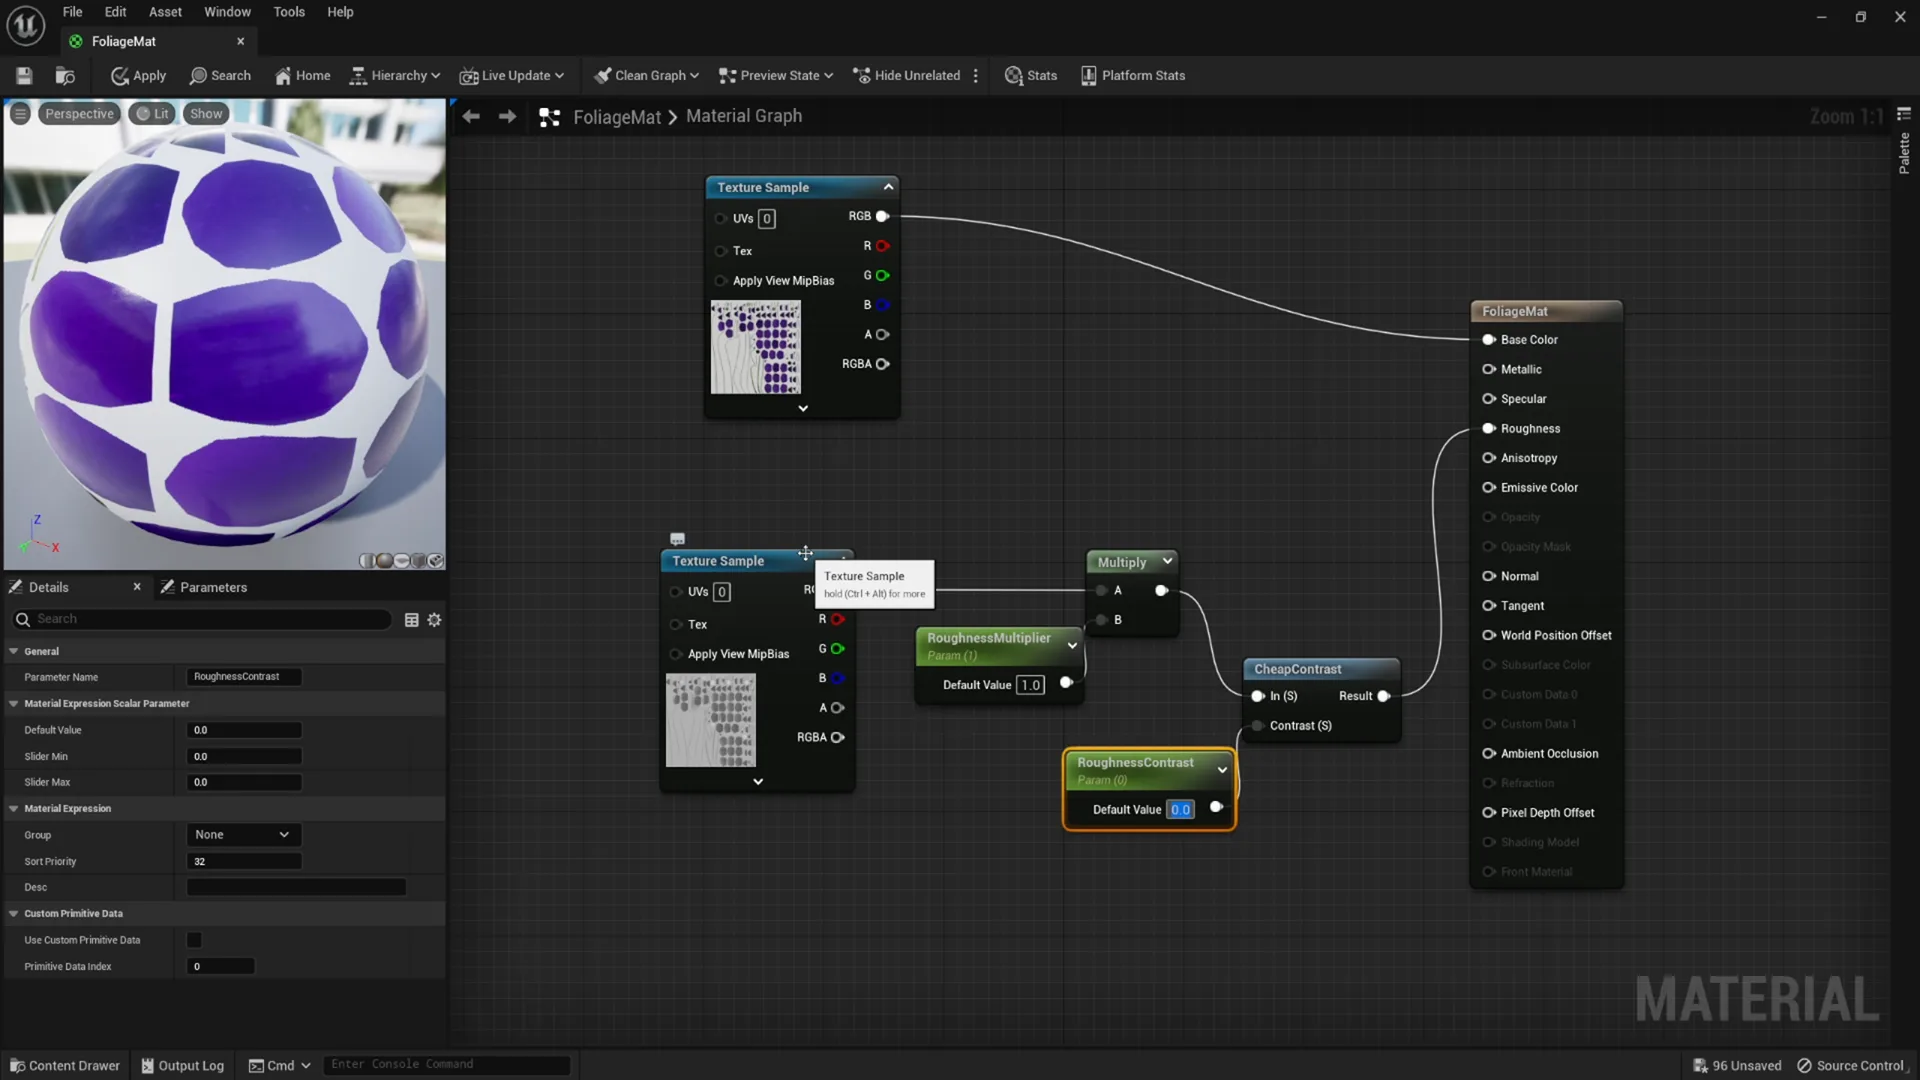Hide Unrelated nodes in the graph
The image size is (1920, 1080).
tap(906, 75)
